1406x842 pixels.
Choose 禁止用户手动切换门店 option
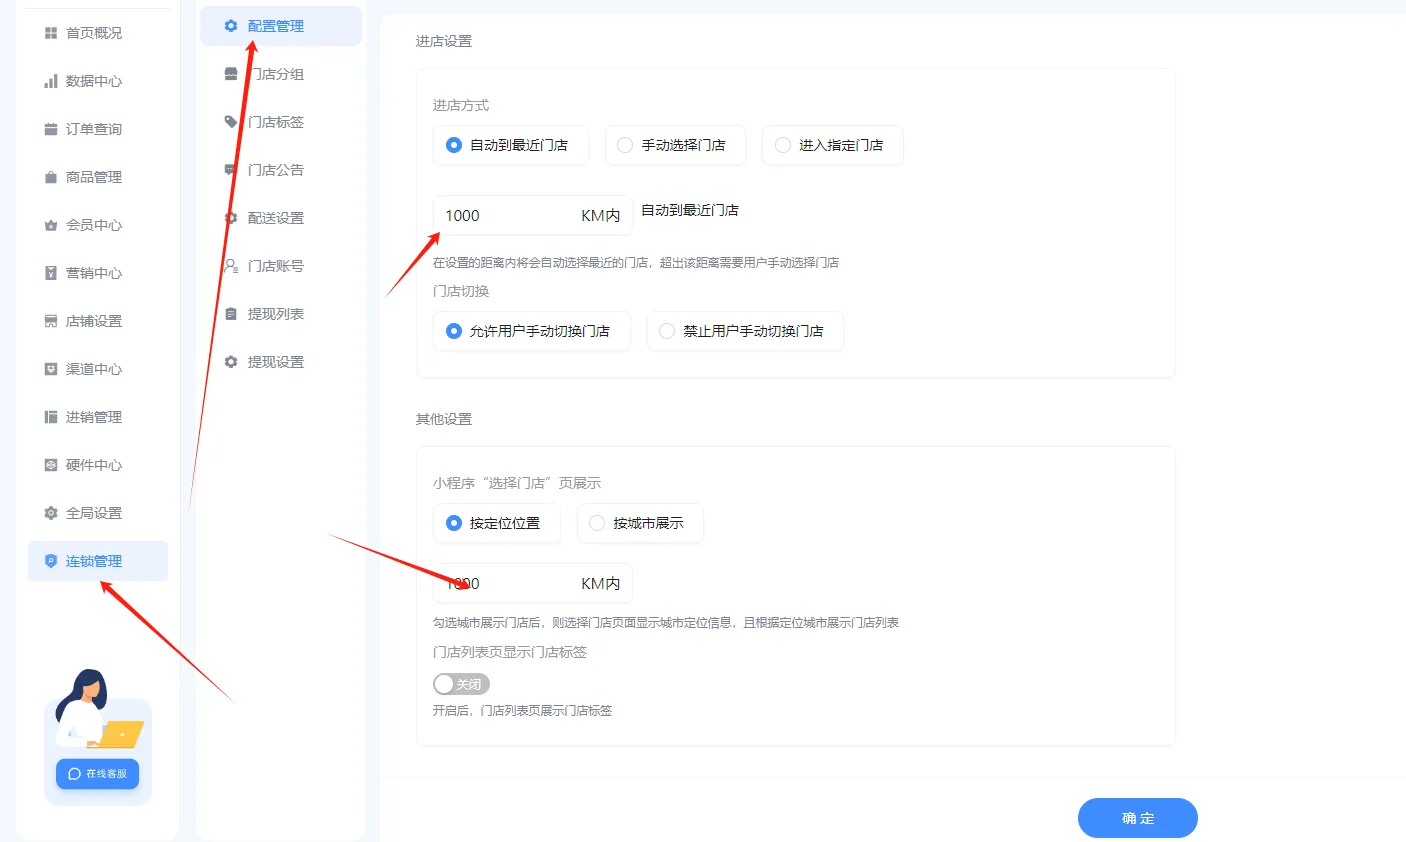click(745, 331)
